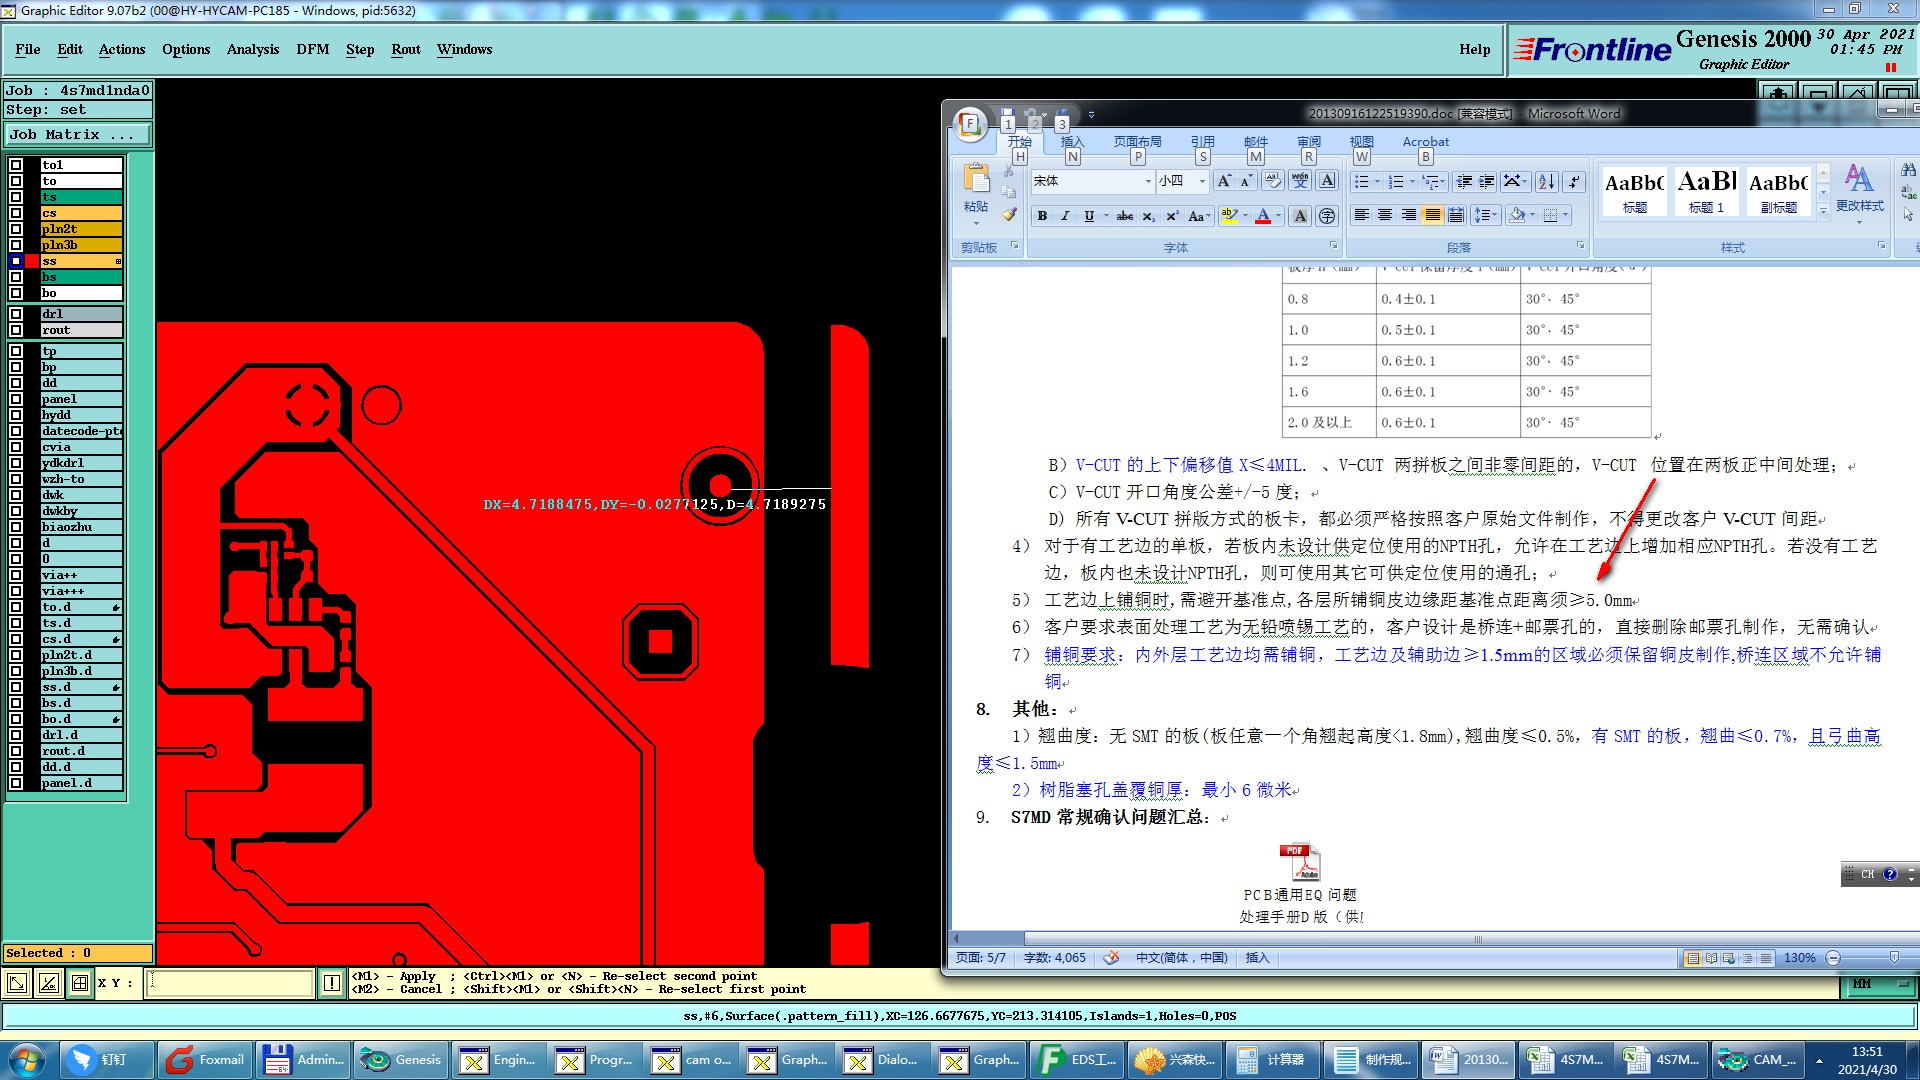Select the 标题 1 heading style
Image resolution: width=1920 pixels, height=1080 pixels.
pyautogui.click(x=1706, y=190)
